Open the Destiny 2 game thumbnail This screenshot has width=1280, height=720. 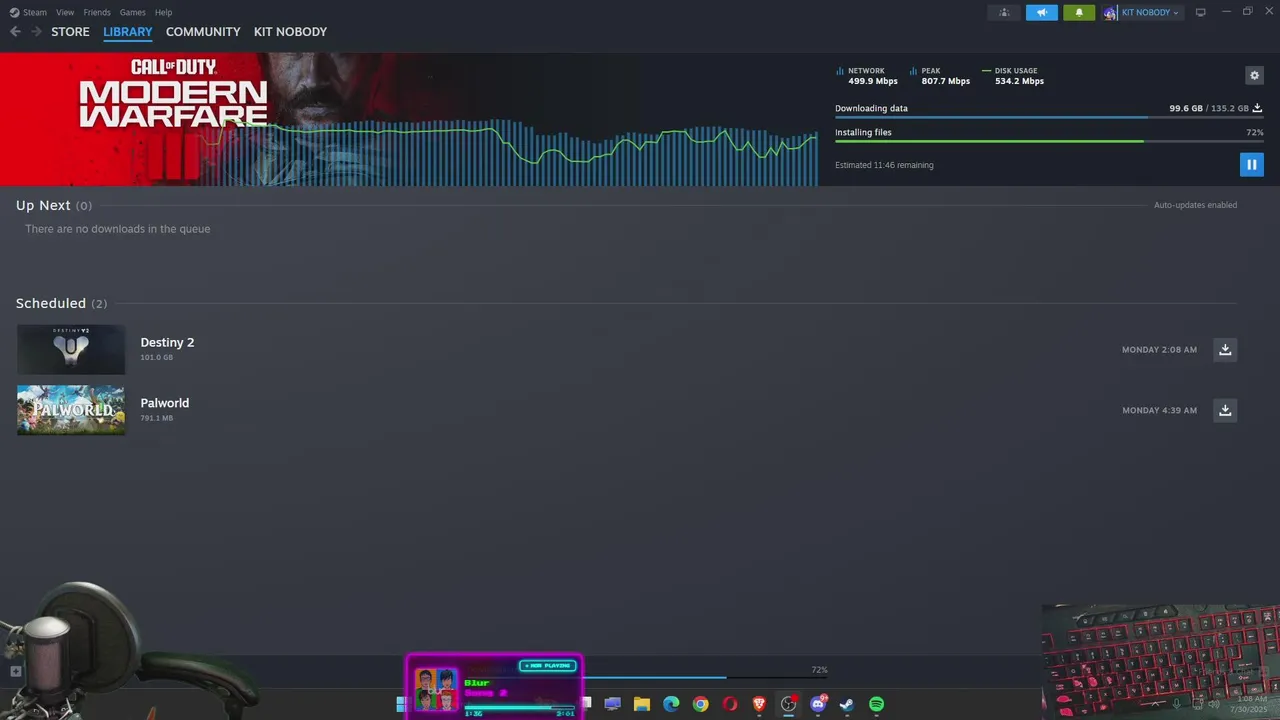(x=71, y=349)
